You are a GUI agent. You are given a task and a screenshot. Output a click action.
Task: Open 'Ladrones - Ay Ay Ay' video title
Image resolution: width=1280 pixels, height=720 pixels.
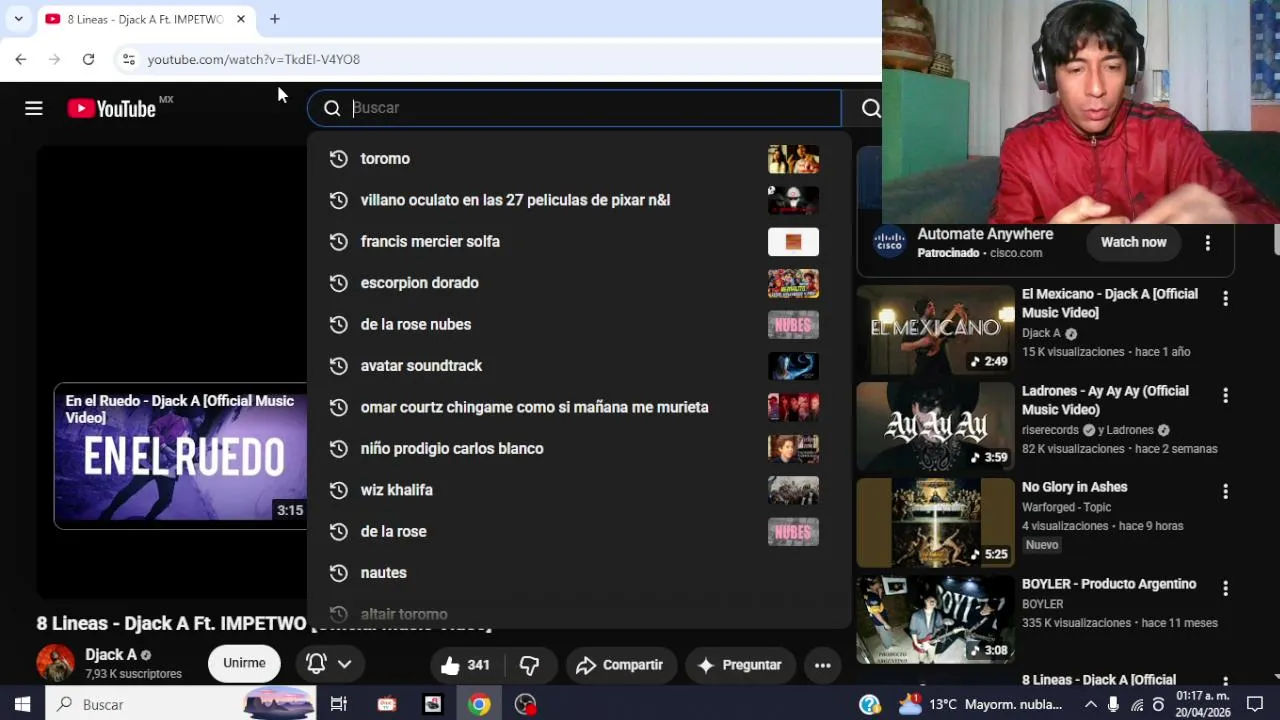[1105, 400]
